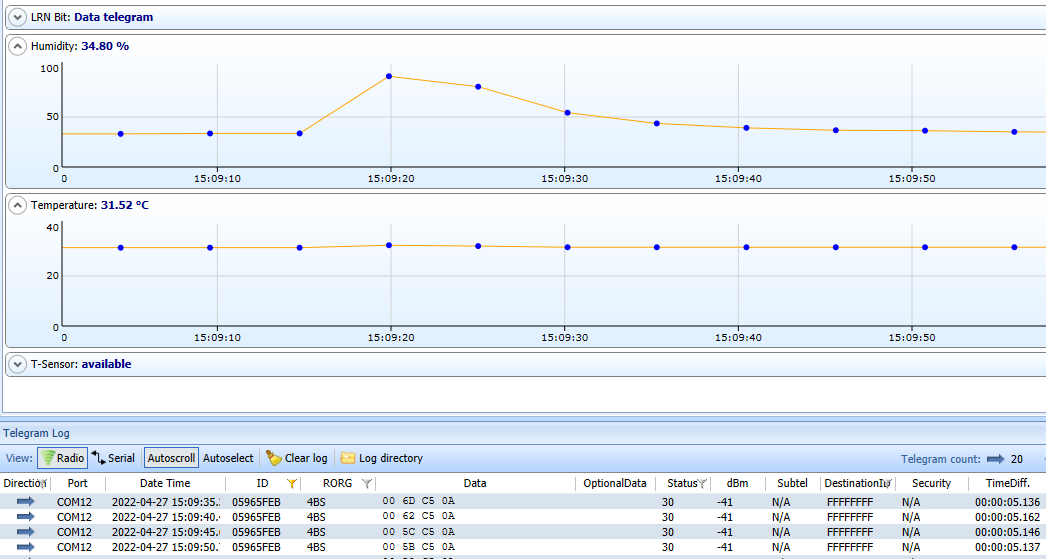Image resolution: width=1046 pixels, height=559 pixels.
Task: Click the T-Sensor available value
Action: click(x=106, y=364)
